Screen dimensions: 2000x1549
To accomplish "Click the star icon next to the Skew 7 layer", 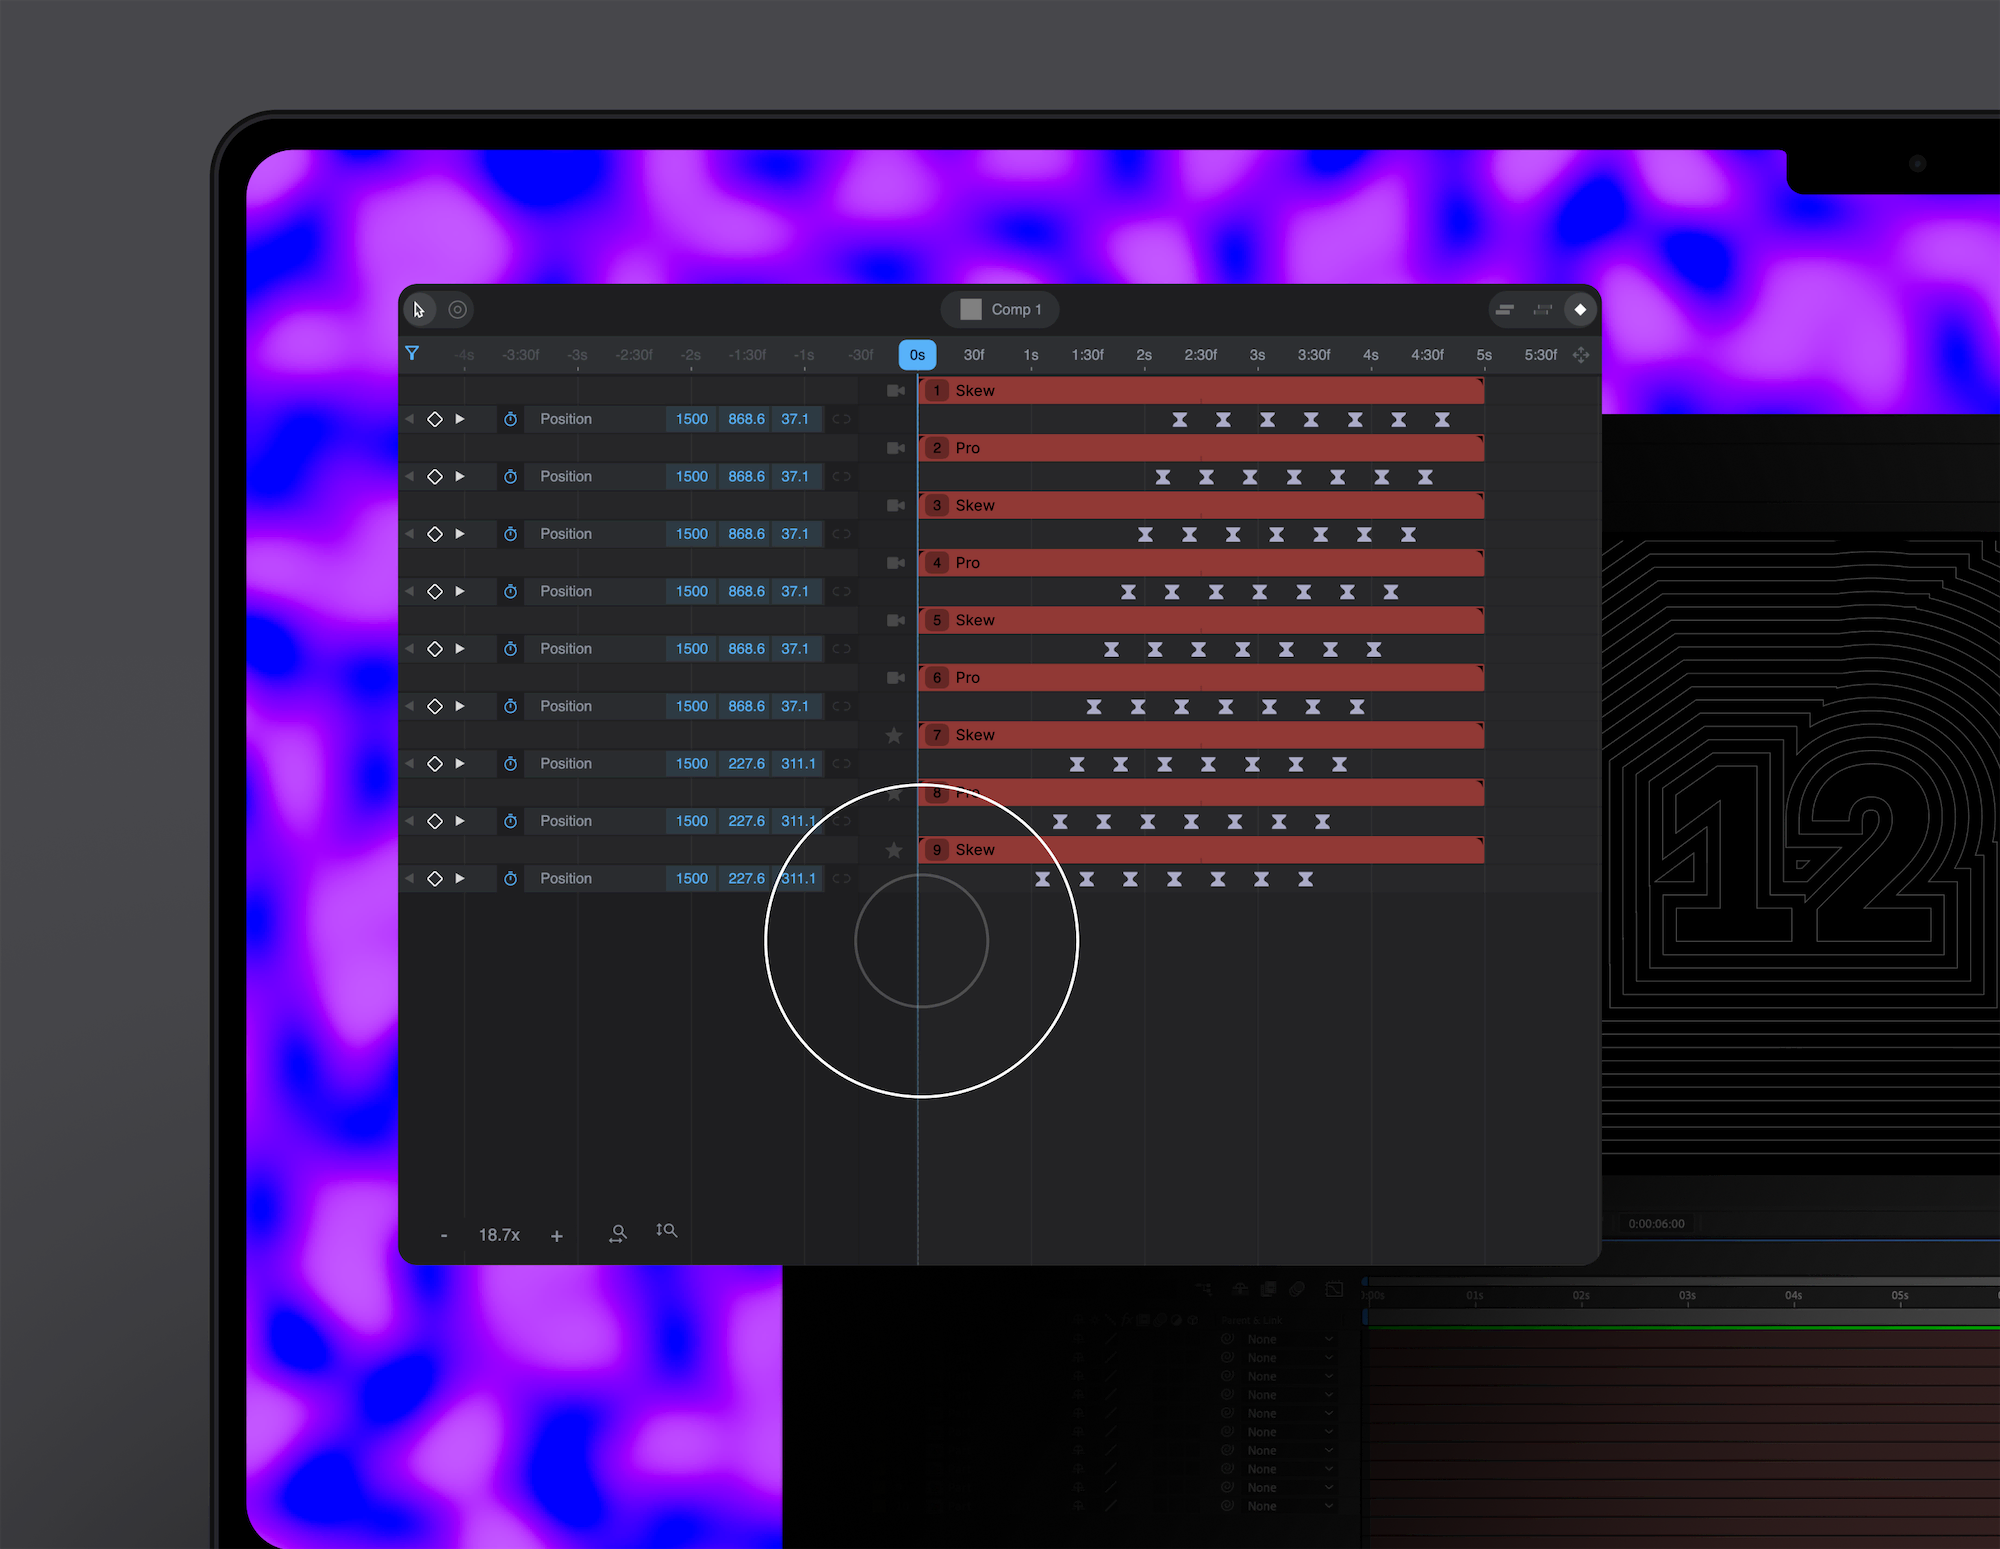I will [894, 735].
